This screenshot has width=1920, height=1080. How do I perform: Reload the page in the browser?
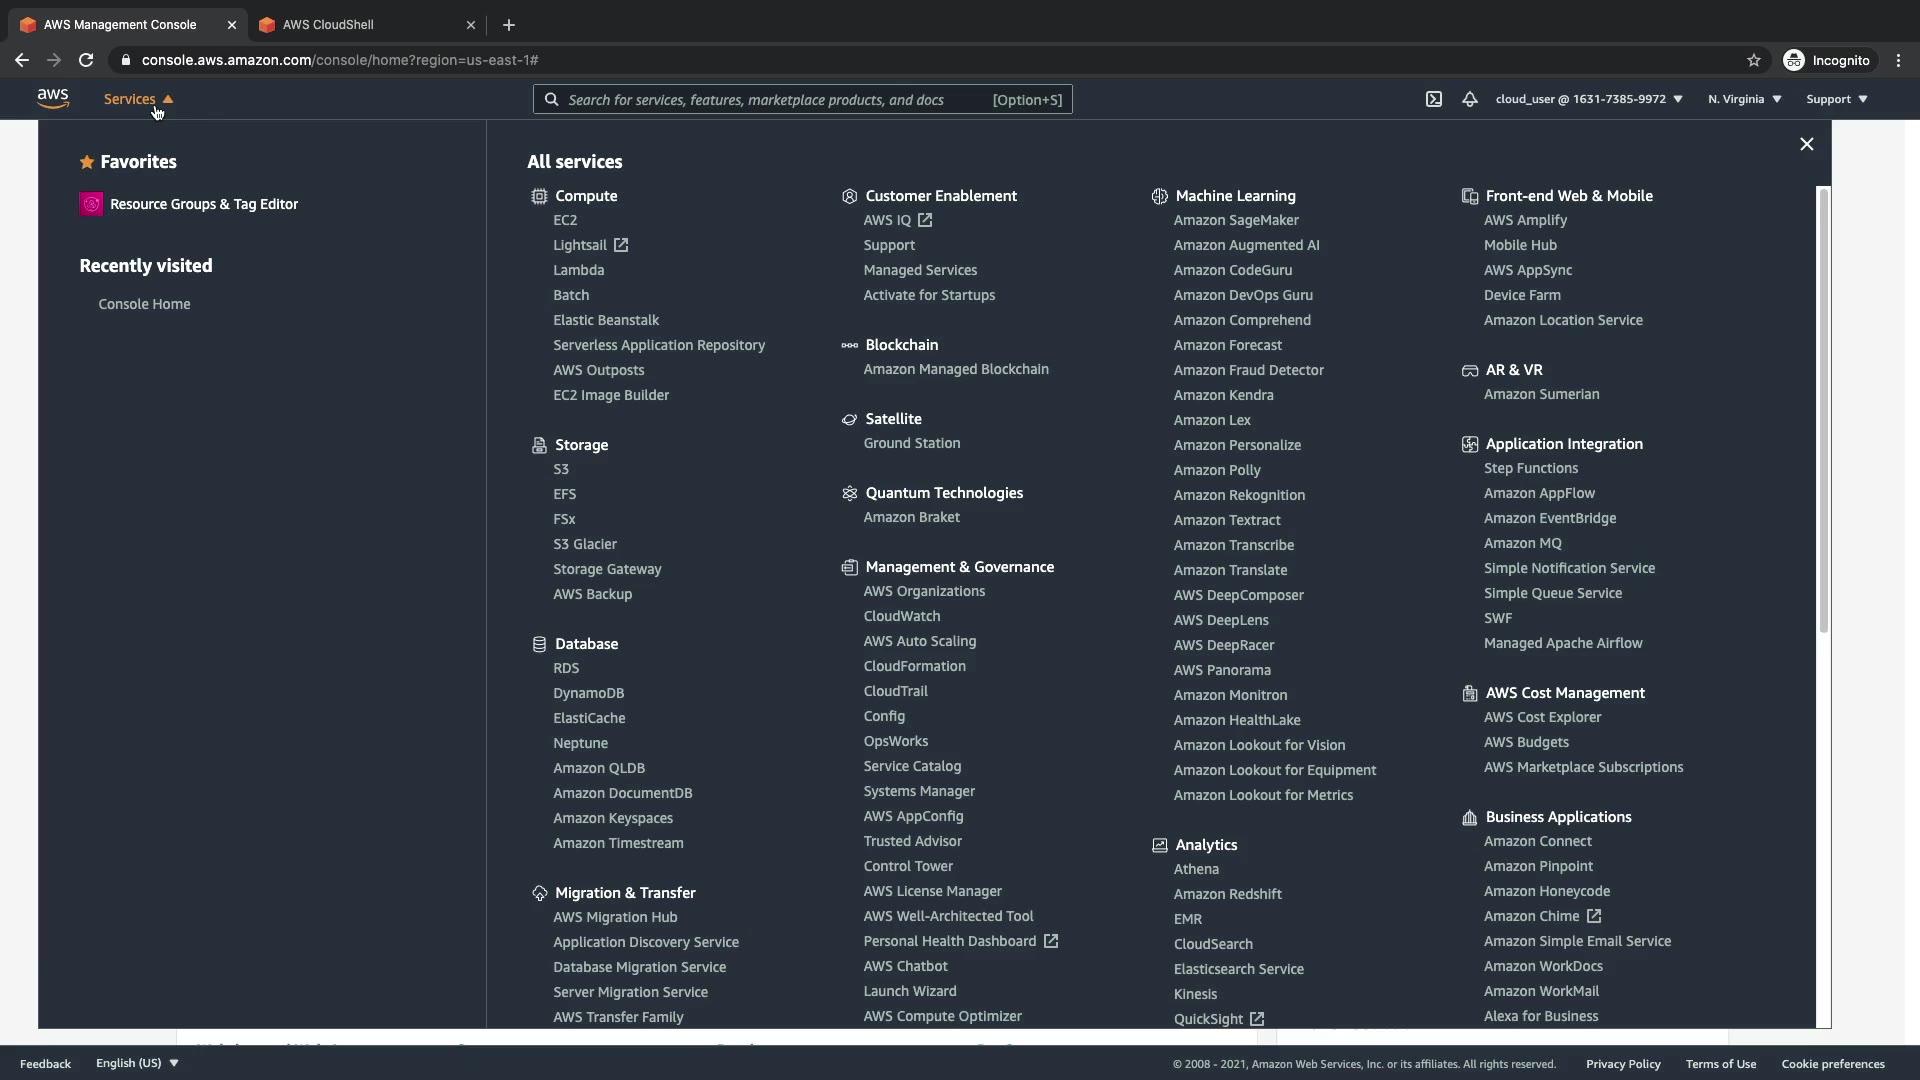tap(86, 60)
